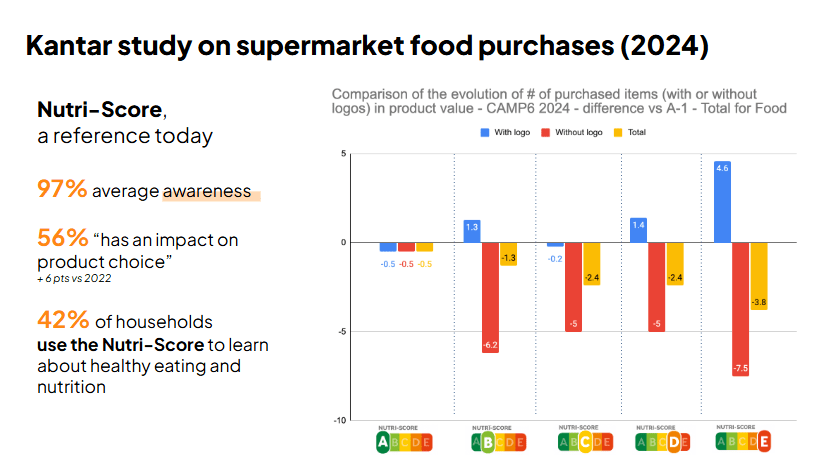Select the yellow bar labeled -1.3
The height and width of the screenshot is (461, 824).
click(508, 254)
